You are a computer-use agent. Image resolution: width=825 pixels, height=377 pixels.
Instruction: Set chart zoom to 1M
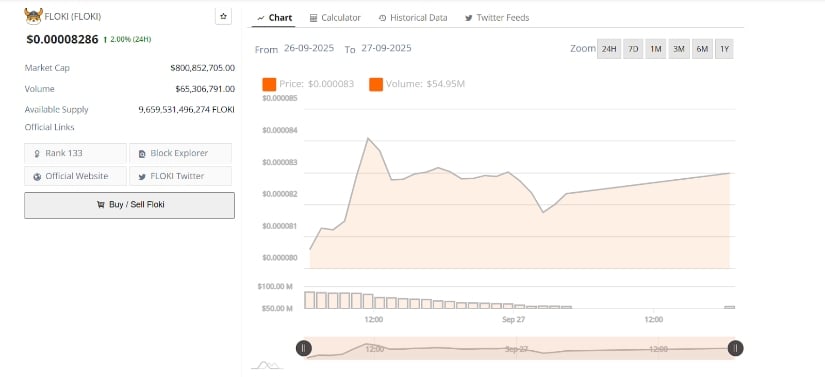click(x=656, y=49)
